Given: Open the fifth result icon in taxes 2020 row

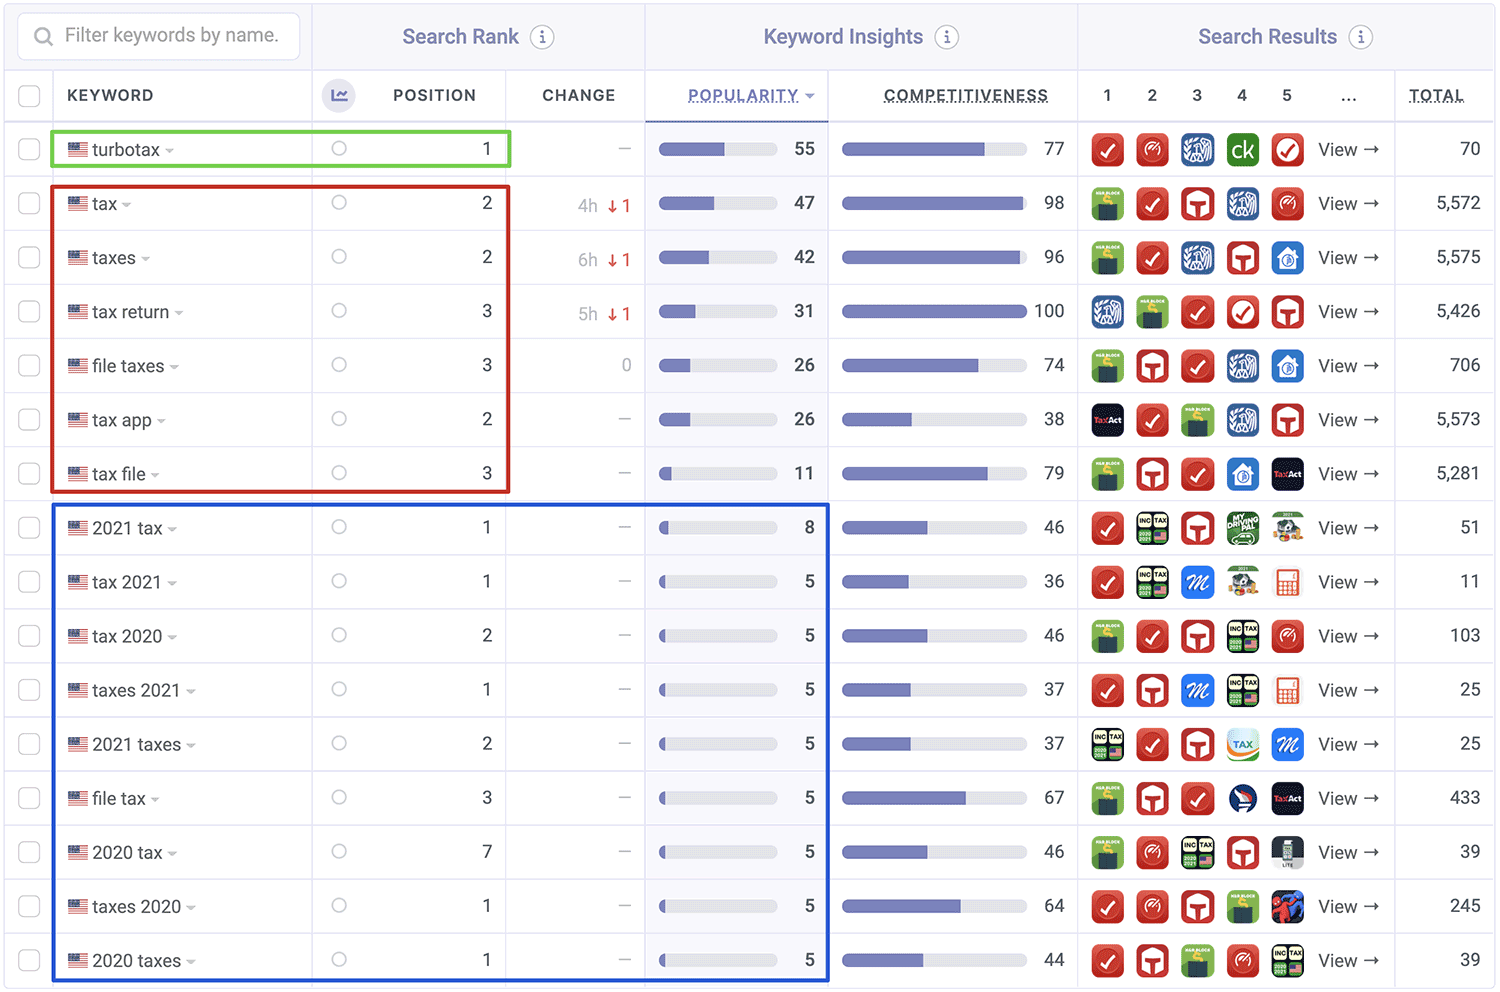Looking at the screenshot, I should tap(1287, 906).
